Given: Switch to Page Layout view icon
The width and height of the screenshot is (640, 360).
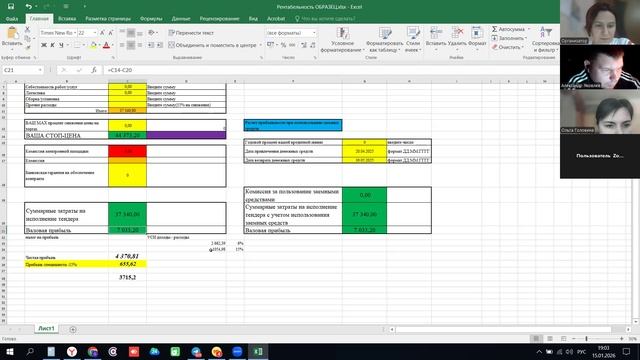Looking at the screenshot, I should 550,338.
